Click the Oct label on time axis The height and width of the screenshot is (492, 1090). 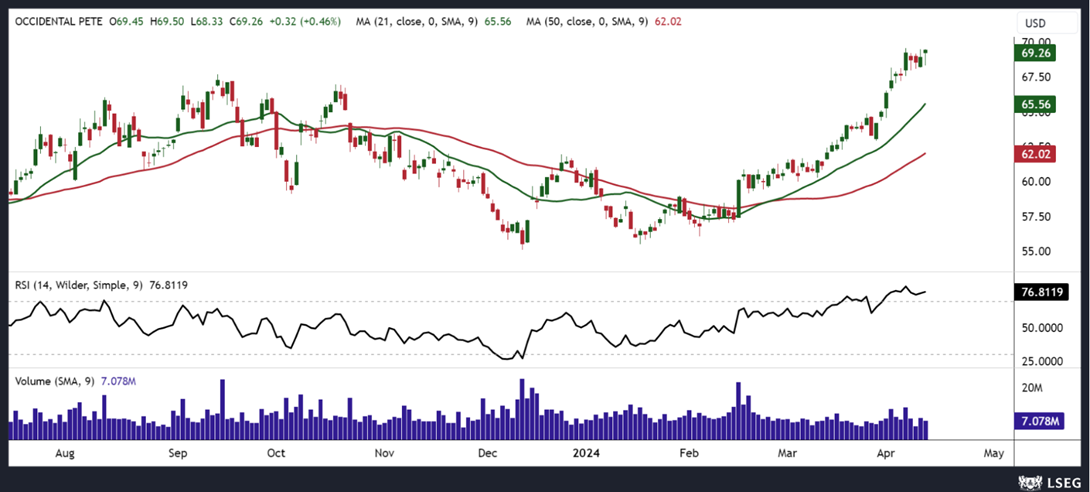[276, 453]
